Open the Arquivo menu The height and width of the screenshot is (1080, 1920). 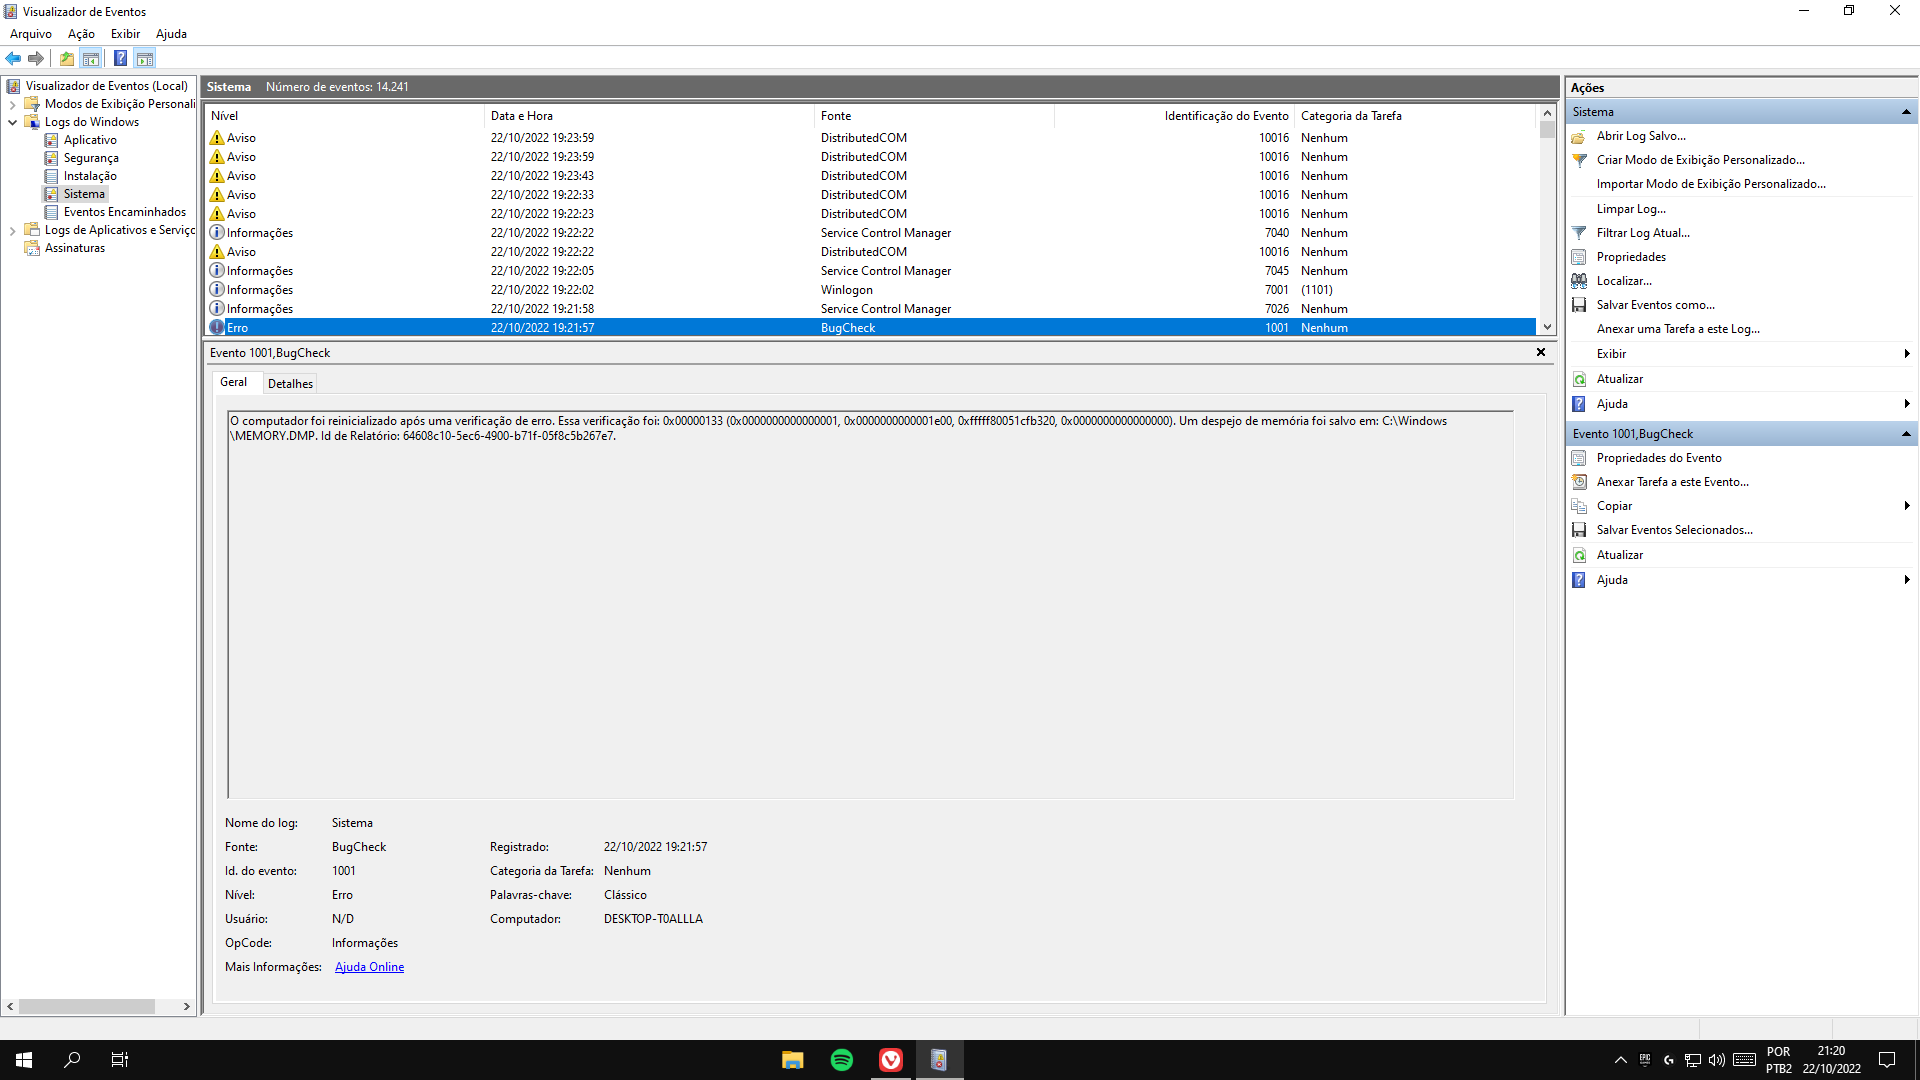(x=31, y=34)
